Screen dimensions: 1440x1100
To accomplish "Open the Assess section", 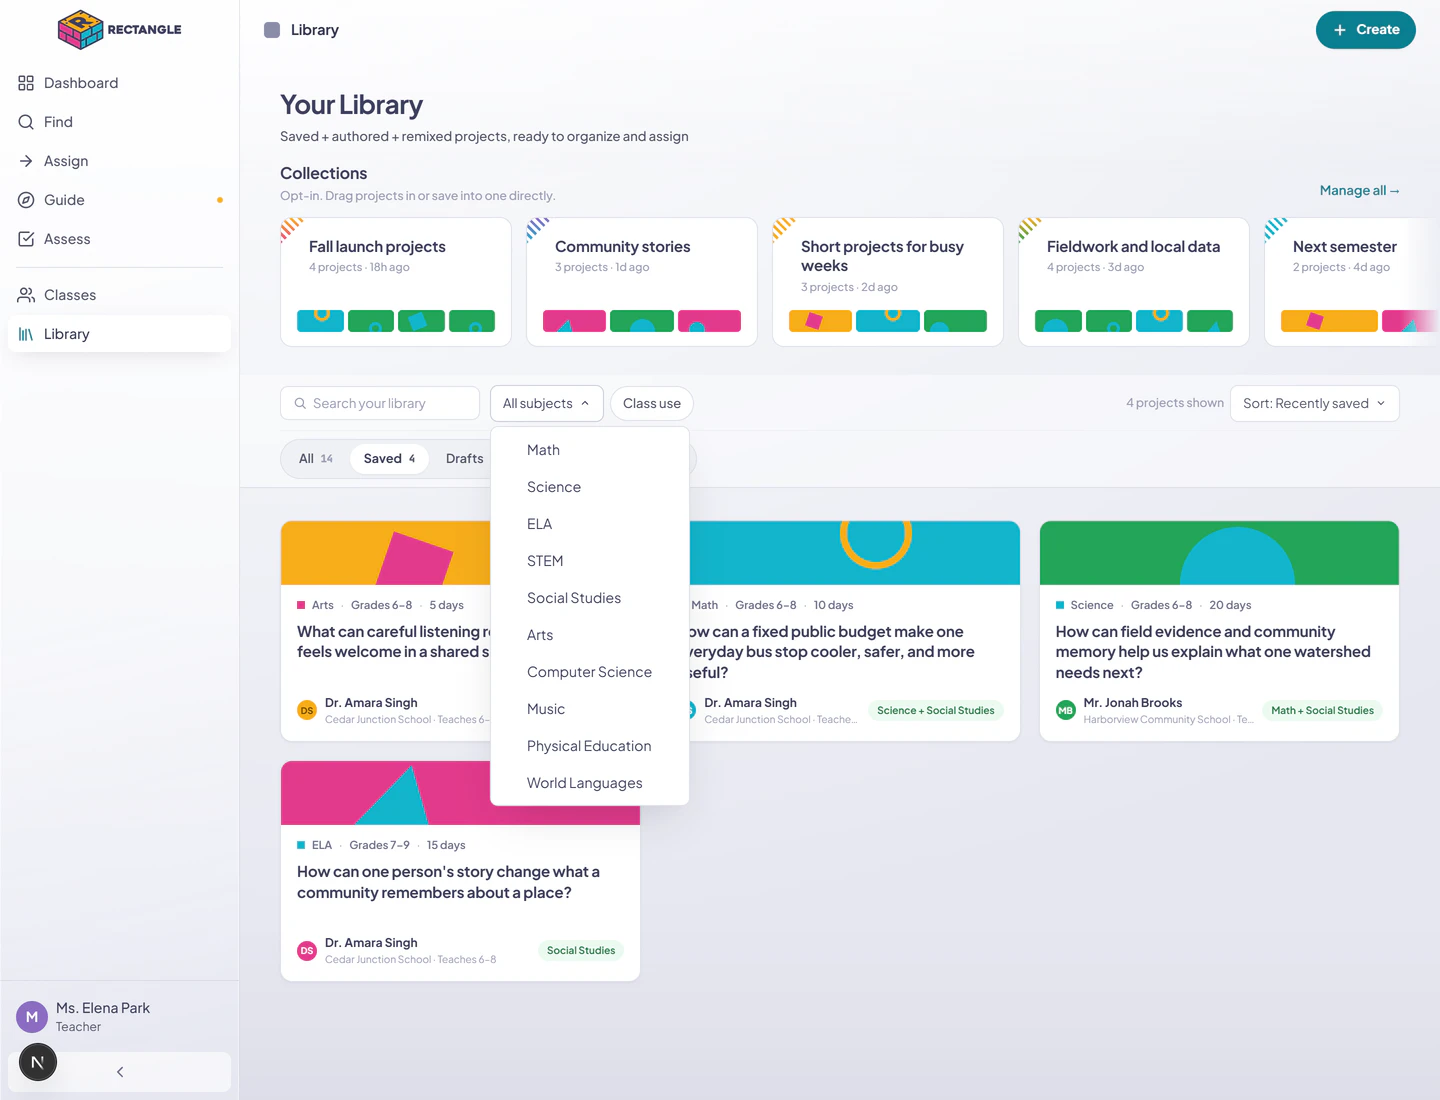I will tap(119, 239).
